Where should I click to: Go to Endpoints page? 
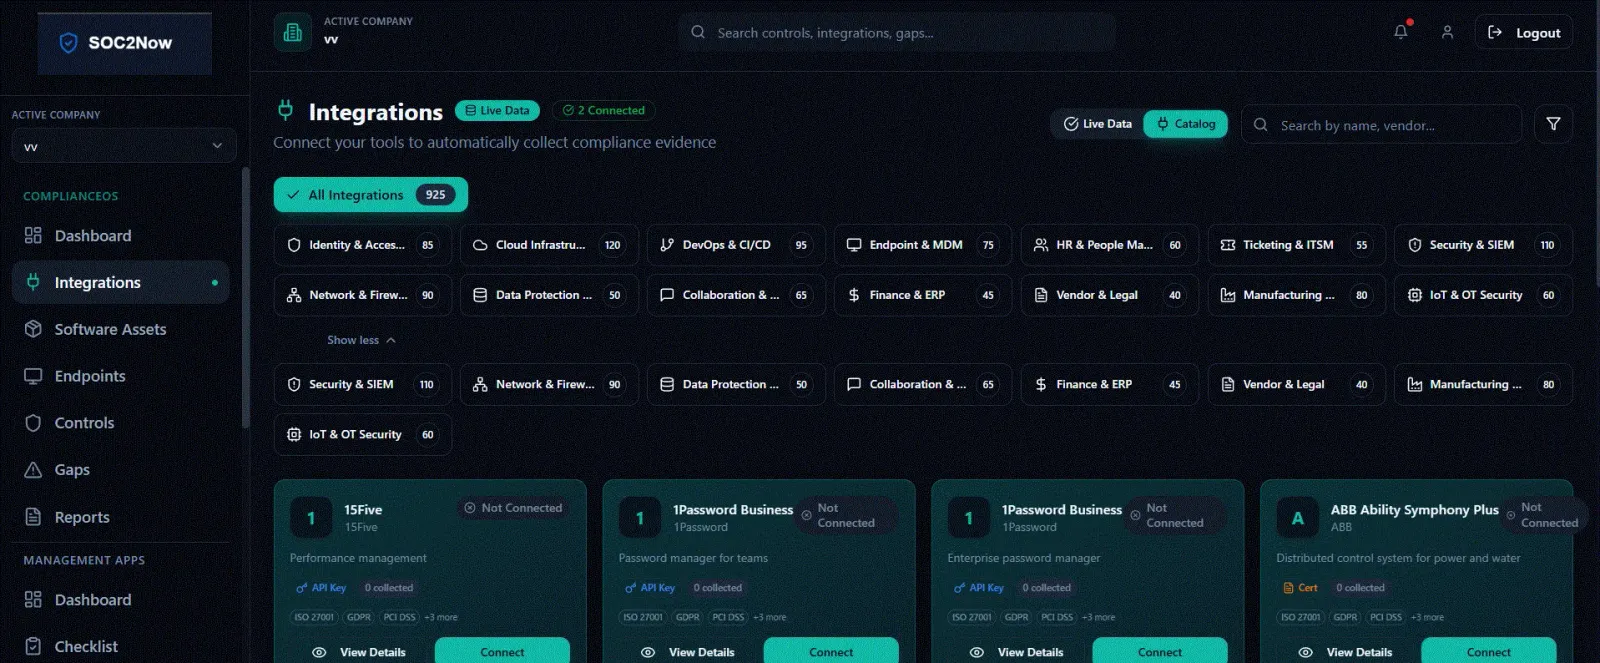121,376
